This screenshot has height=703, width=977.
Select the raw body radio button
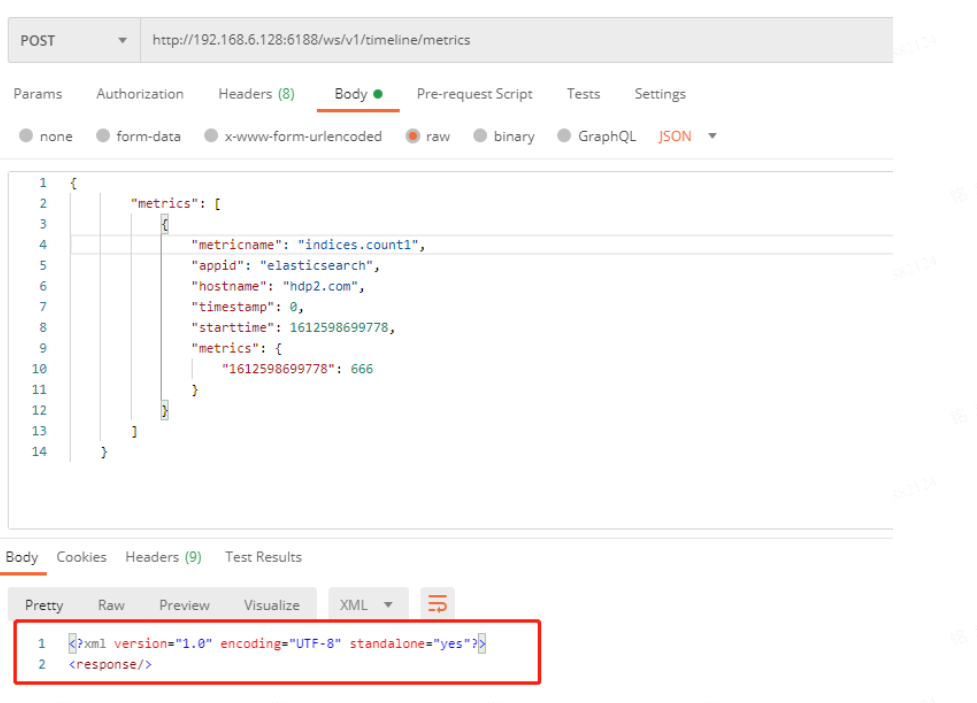point(412,136)
